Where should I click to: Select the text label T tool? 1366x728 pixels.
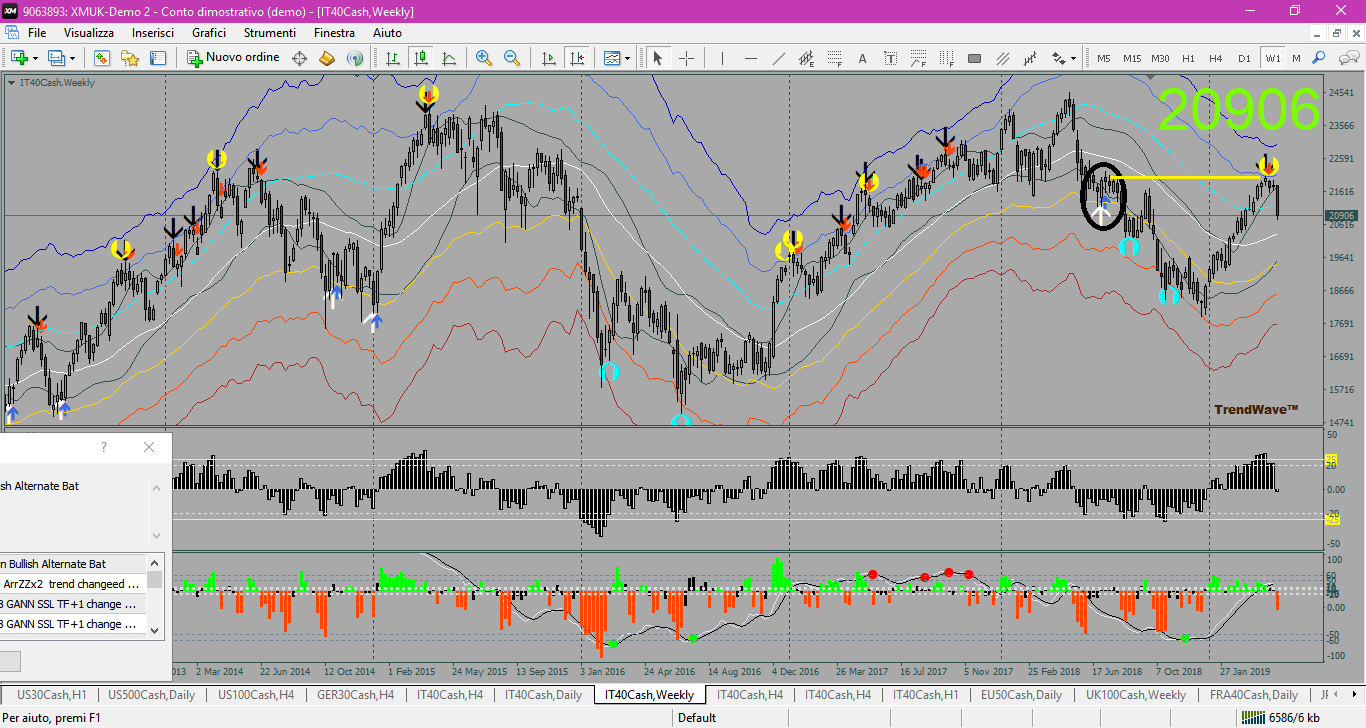pyautogui.click(x=890, y=58)
